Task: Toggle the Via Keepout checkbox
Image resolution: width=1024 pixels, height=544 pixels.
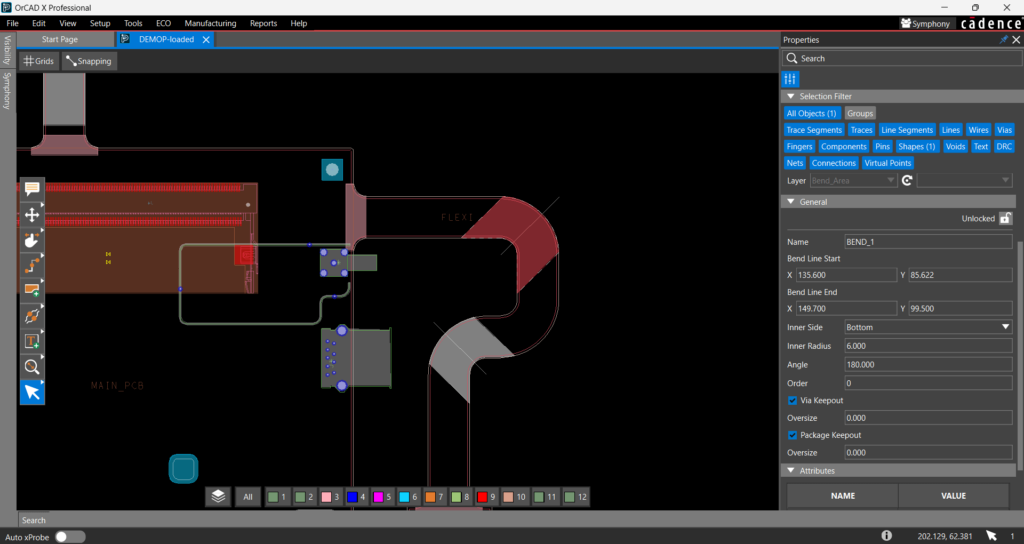Action: [792, 400]
